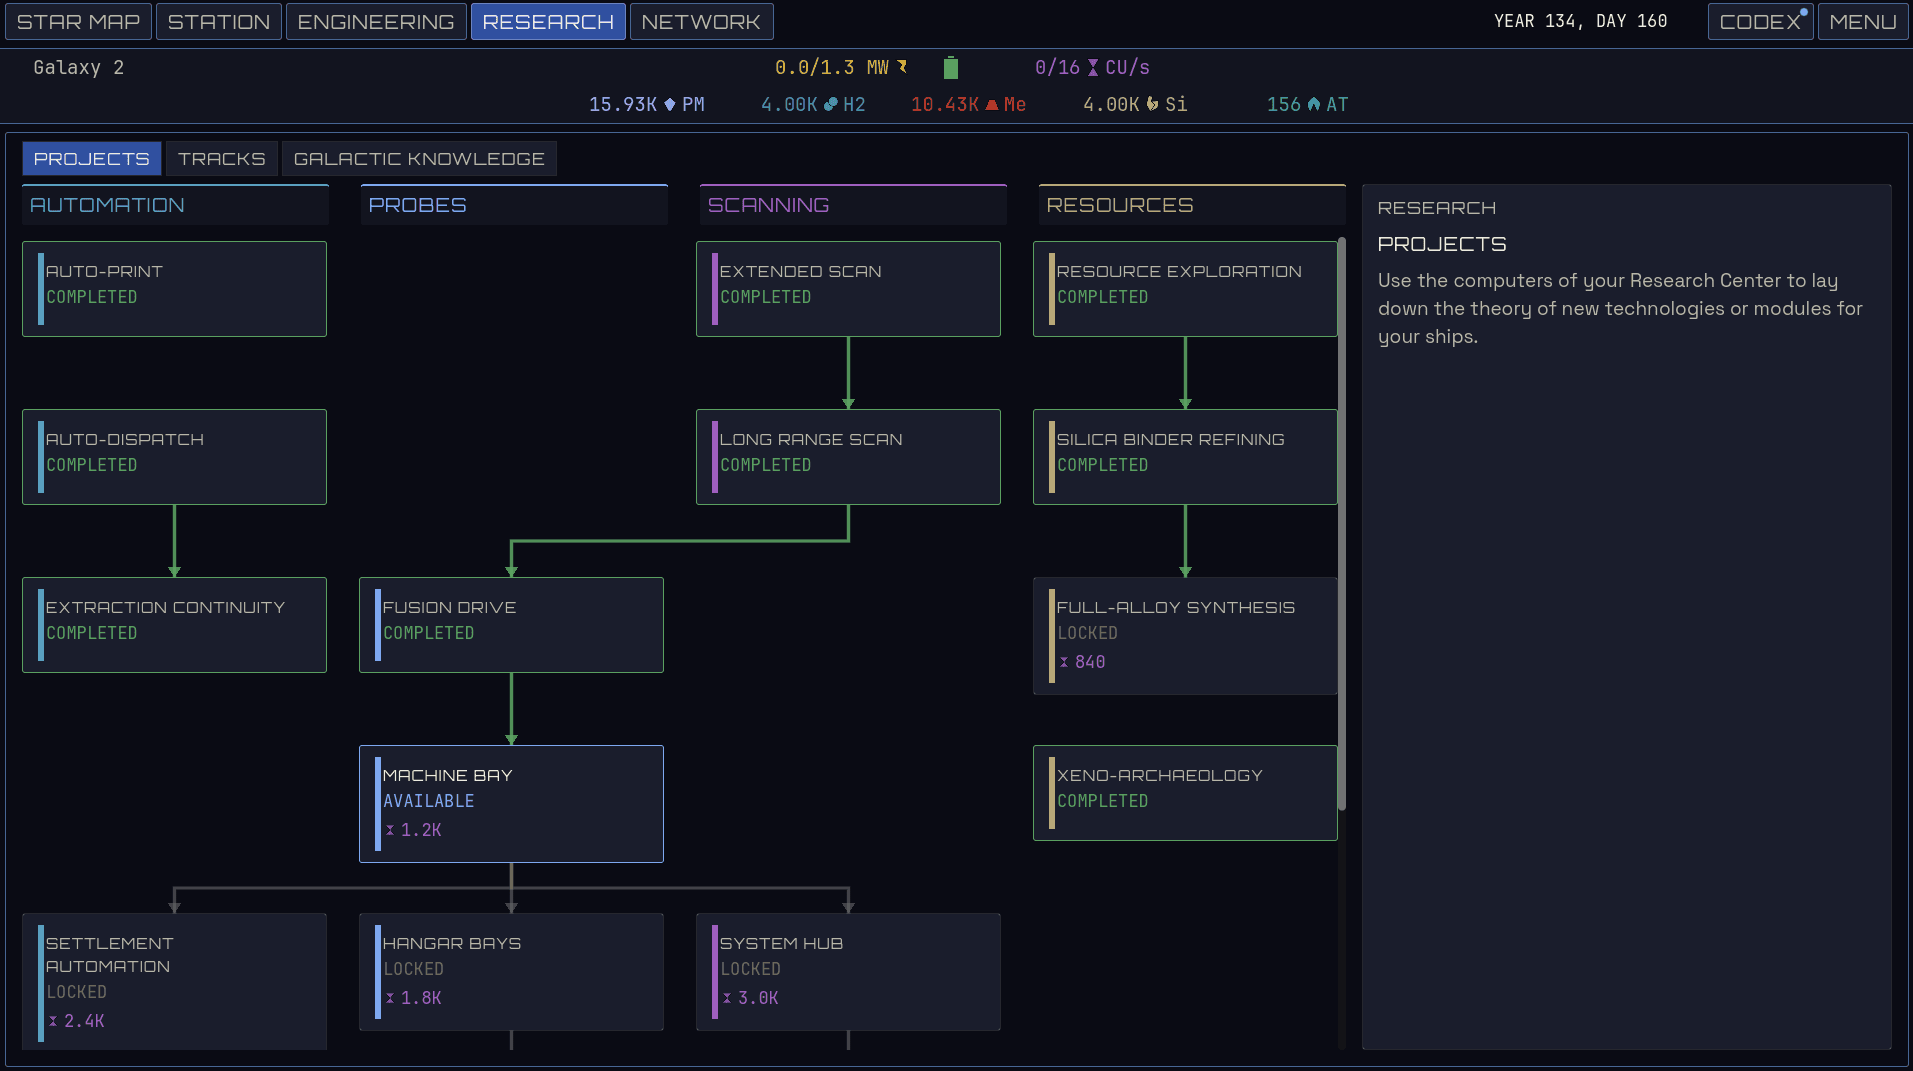Select the available Machine Bay project

511,804
